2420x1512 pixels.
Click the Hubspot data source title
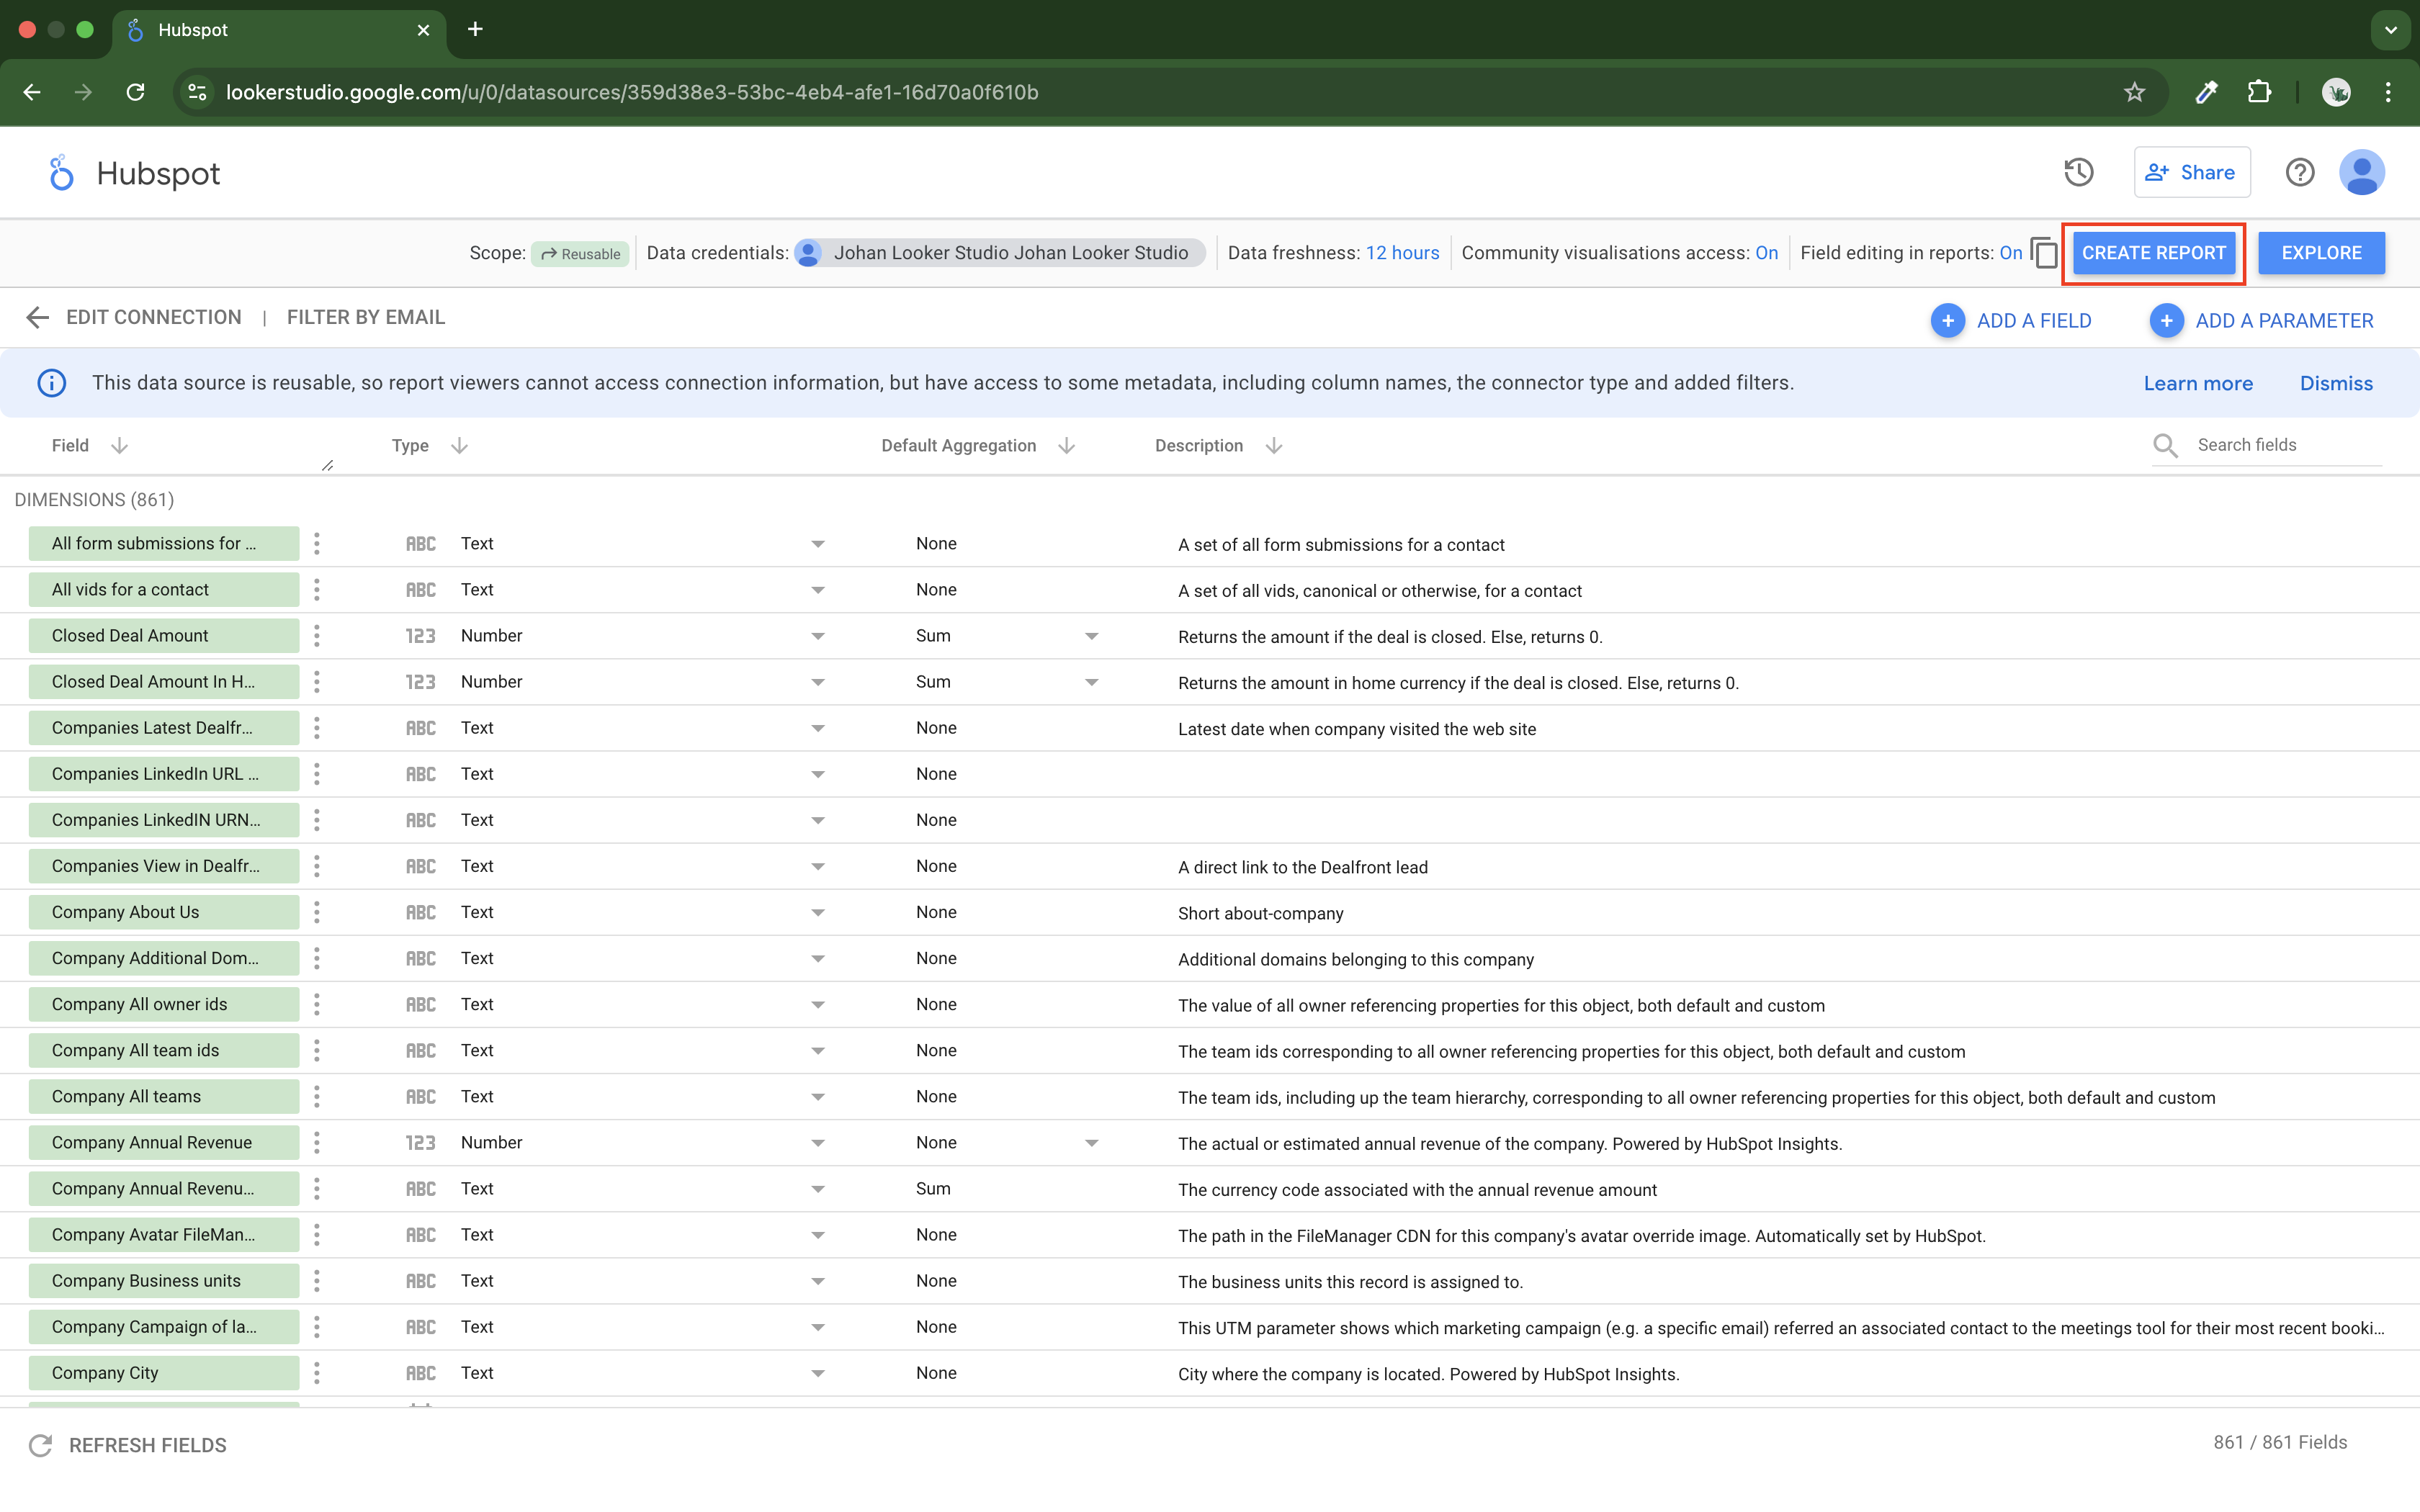(158, 174)
